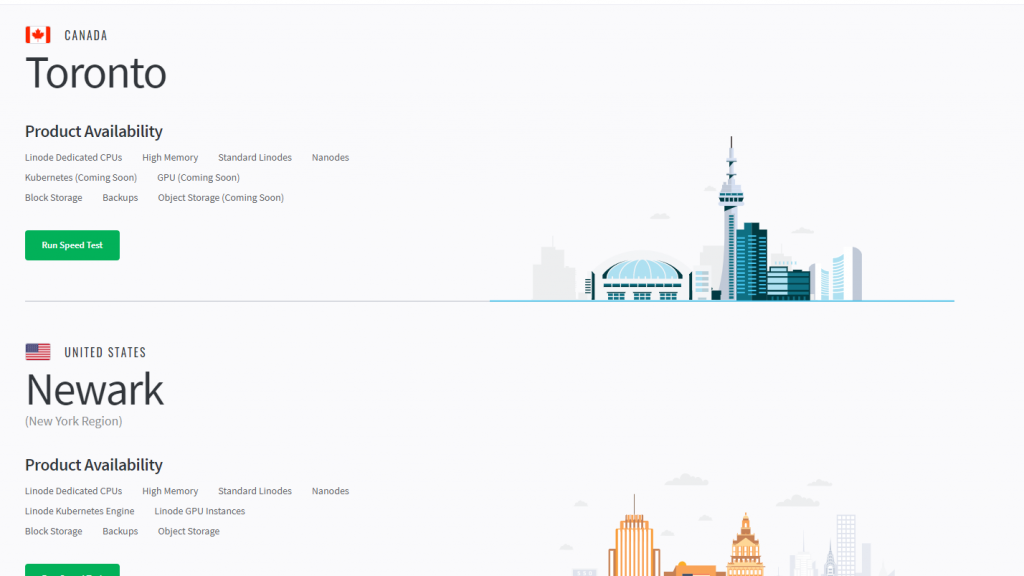Click the Newark skyline illustration
The image size is (1024, 576).
(728, 525)
